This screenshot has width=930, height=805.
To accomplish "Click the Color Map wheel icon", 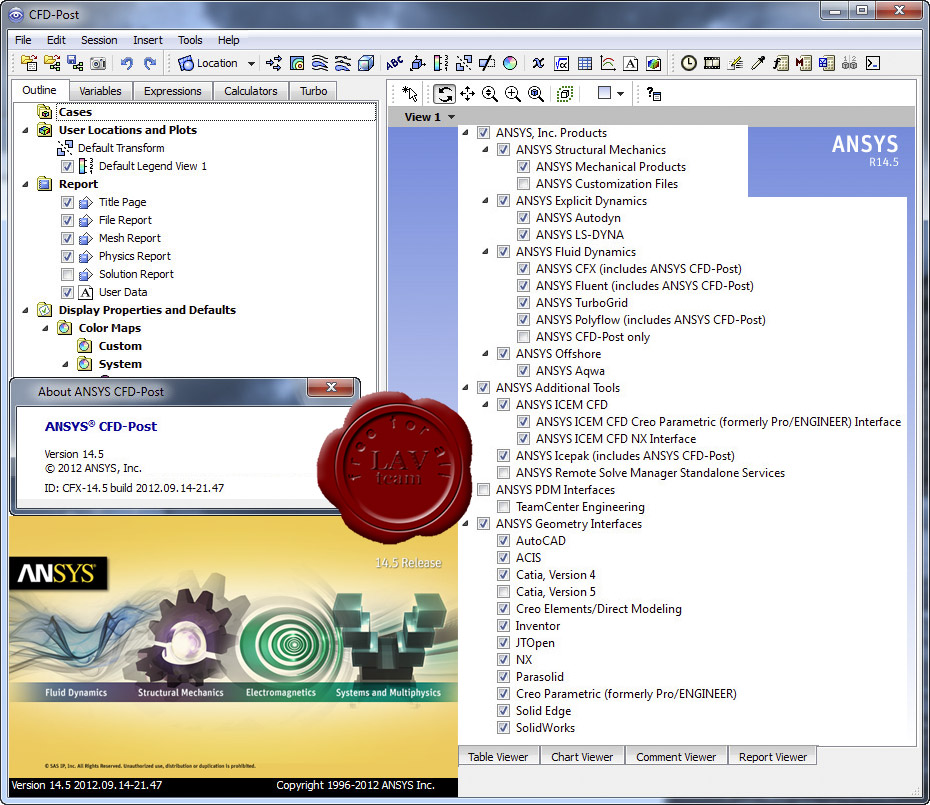I will (x=510, y=63).
